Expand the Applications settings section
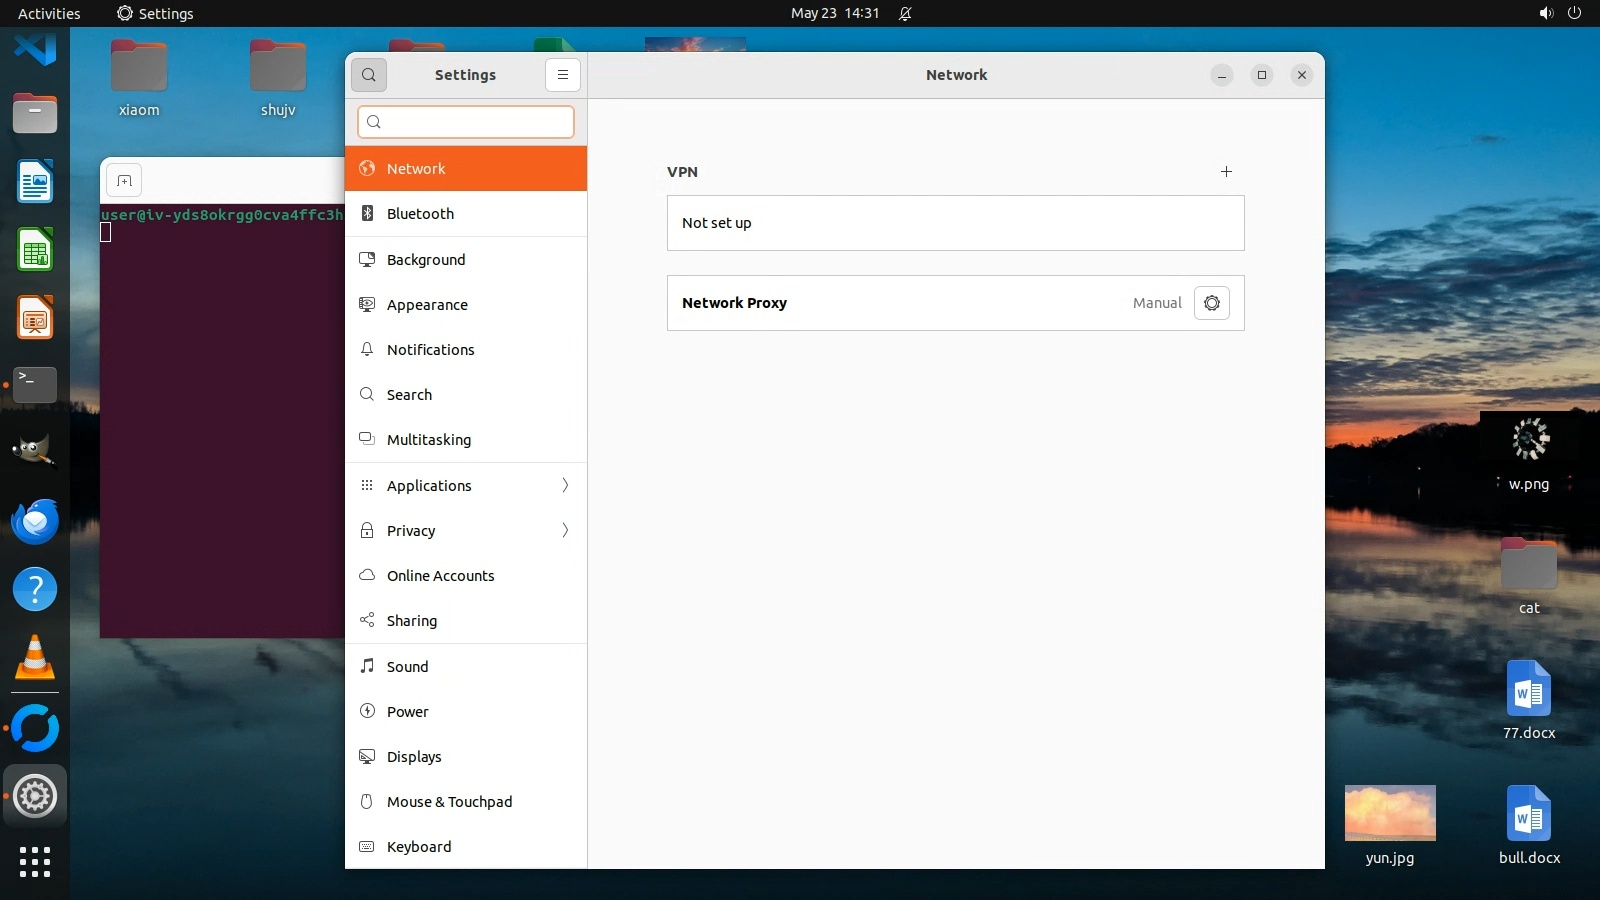 click(x=466, y=486)
